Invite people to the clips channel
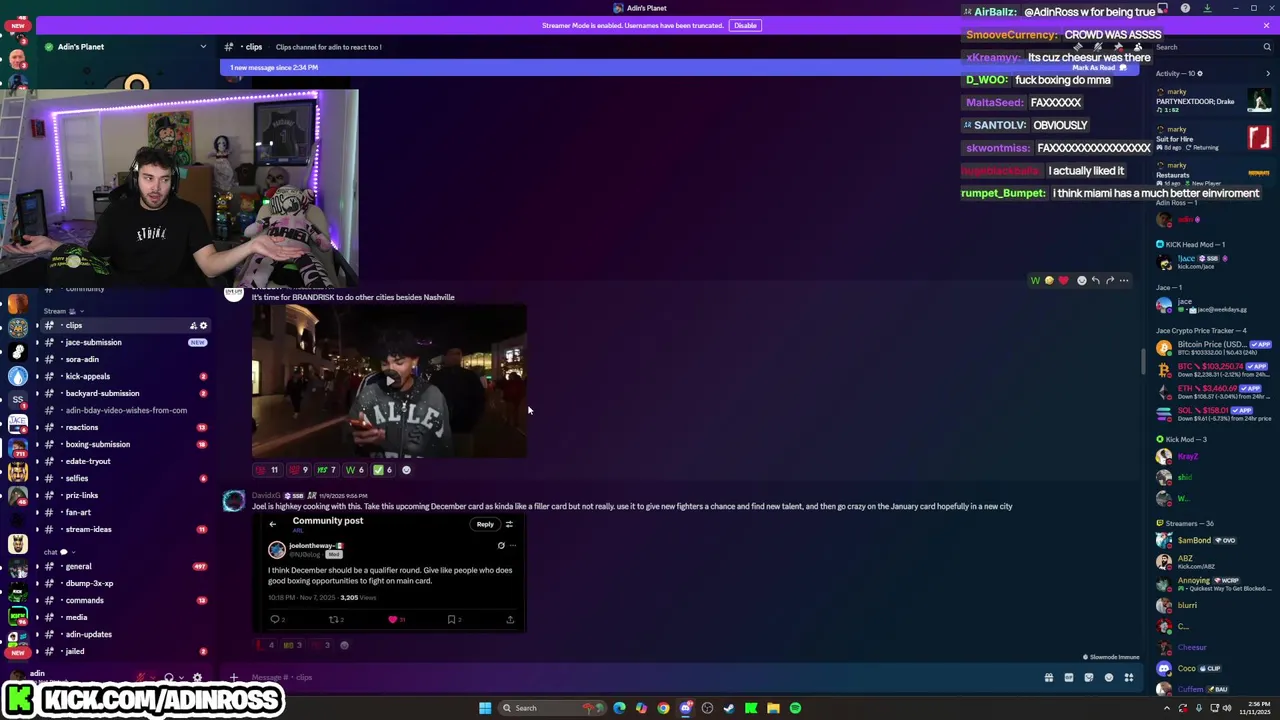The width and height of the screenshot is (1280, 720). (193, 325)
